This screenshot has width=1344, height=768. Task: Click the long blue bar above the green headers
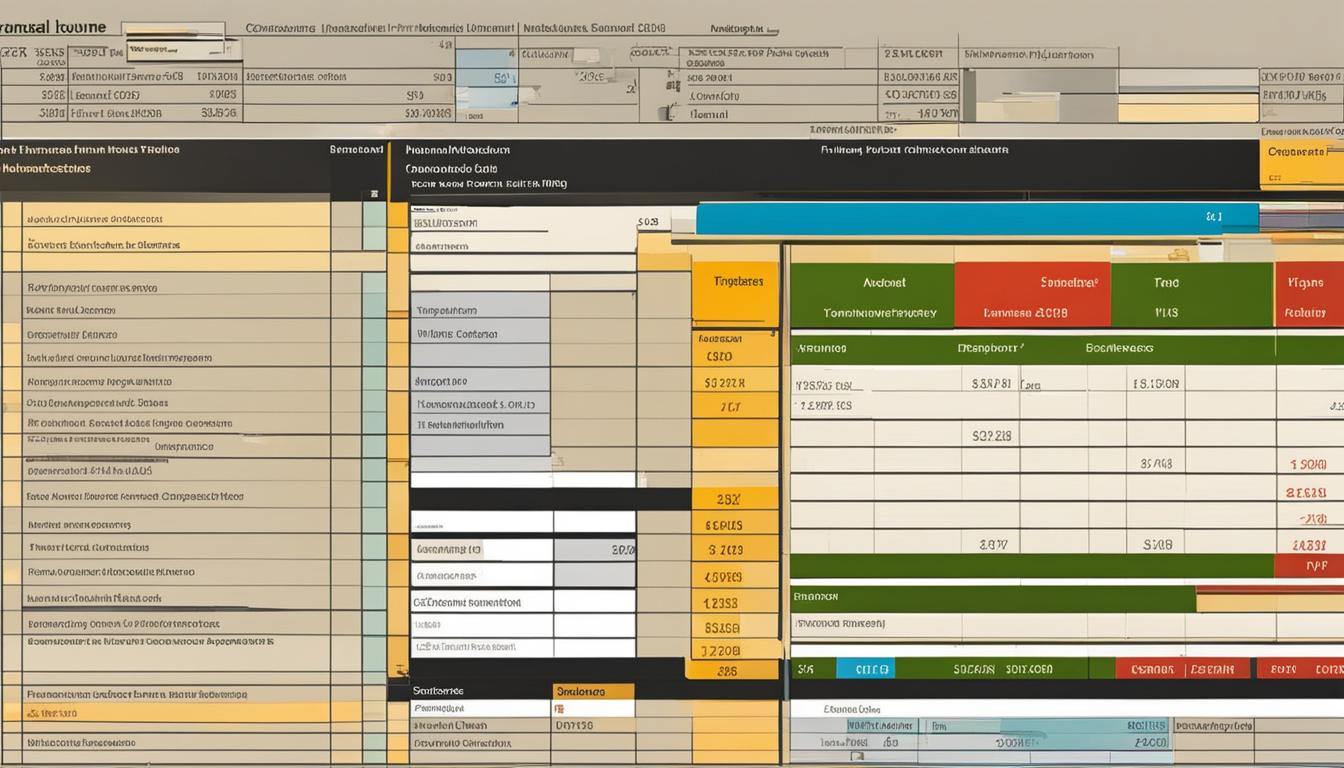[x=976, y=218]
